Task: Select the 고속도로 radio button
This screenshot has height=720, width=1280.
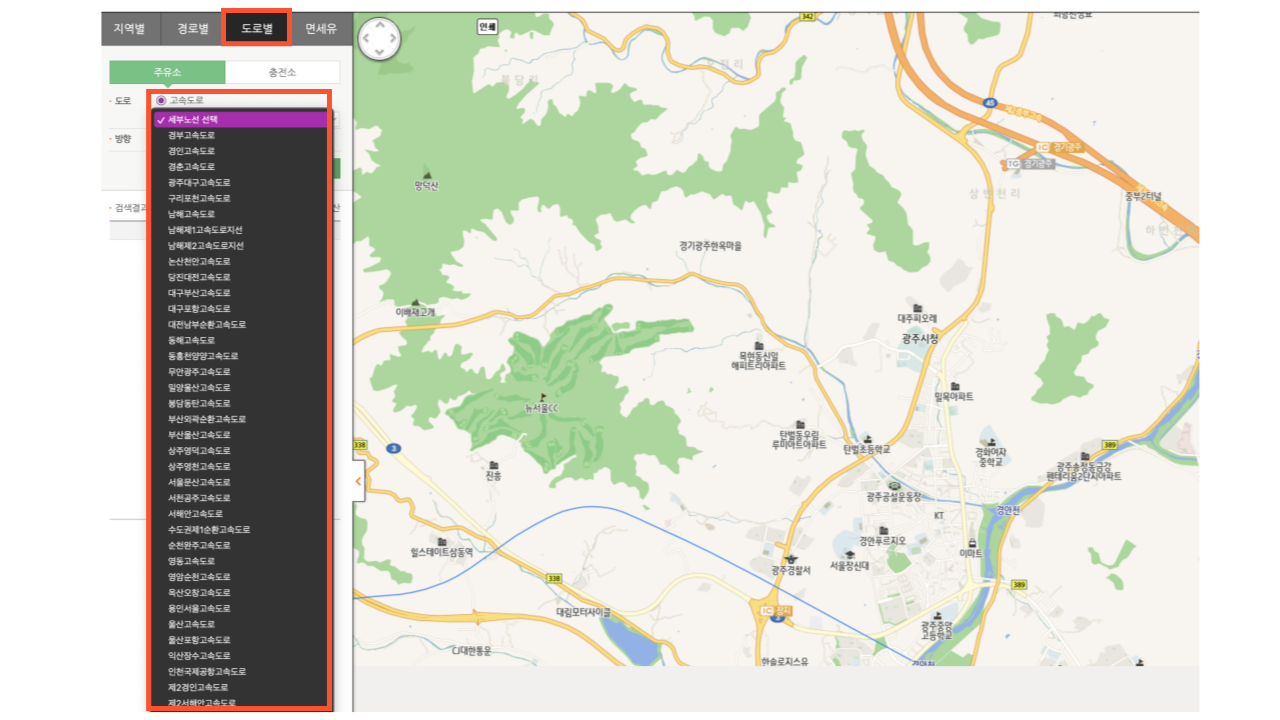Action: (161, 100)
